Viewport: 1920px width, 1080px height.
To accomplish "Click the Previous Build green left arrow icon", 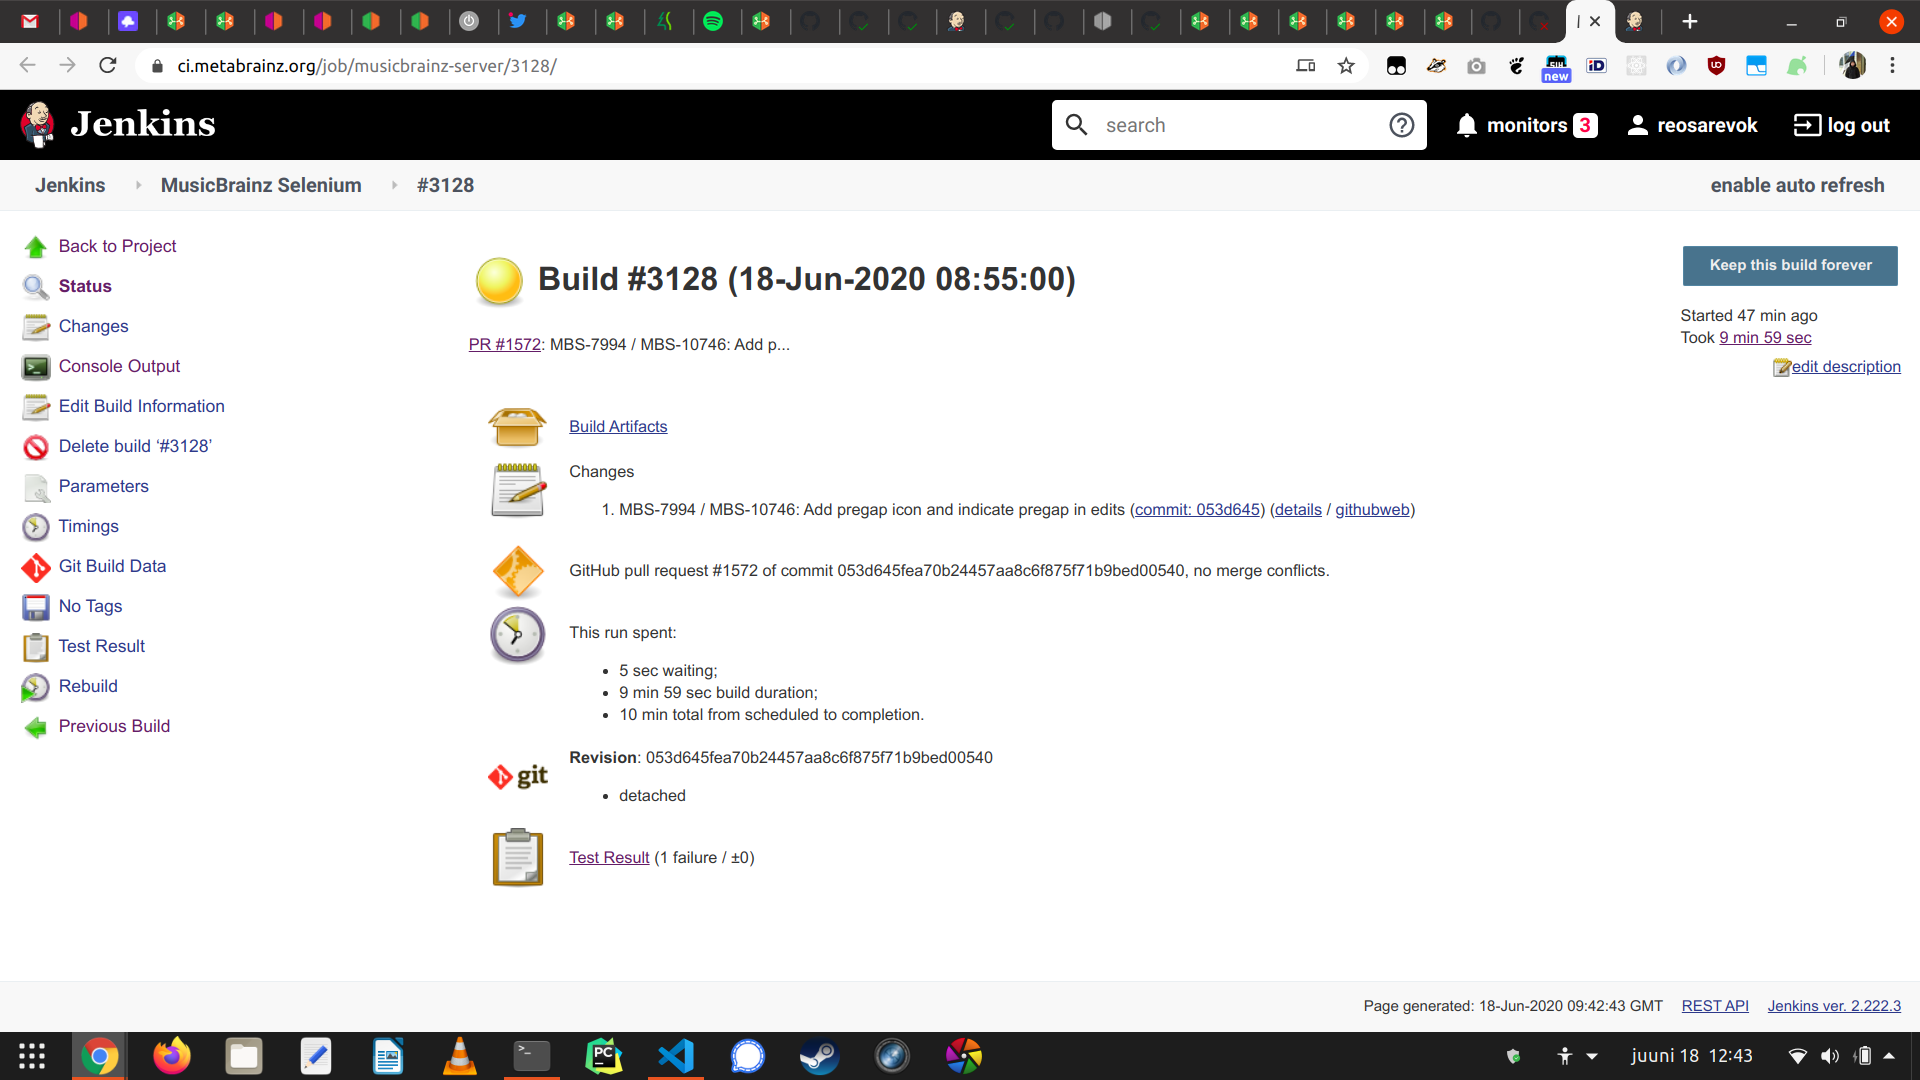I will 36,727.
